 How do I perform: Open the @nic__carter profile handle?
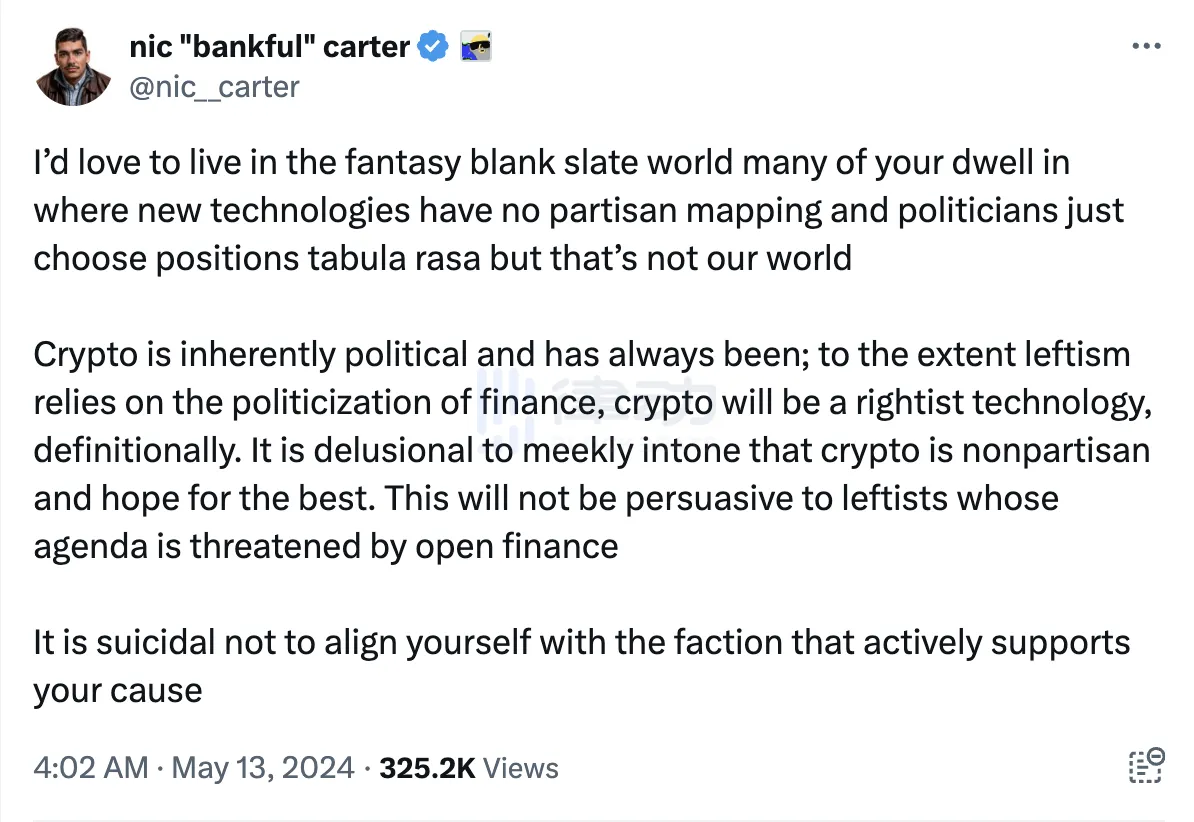214,87
